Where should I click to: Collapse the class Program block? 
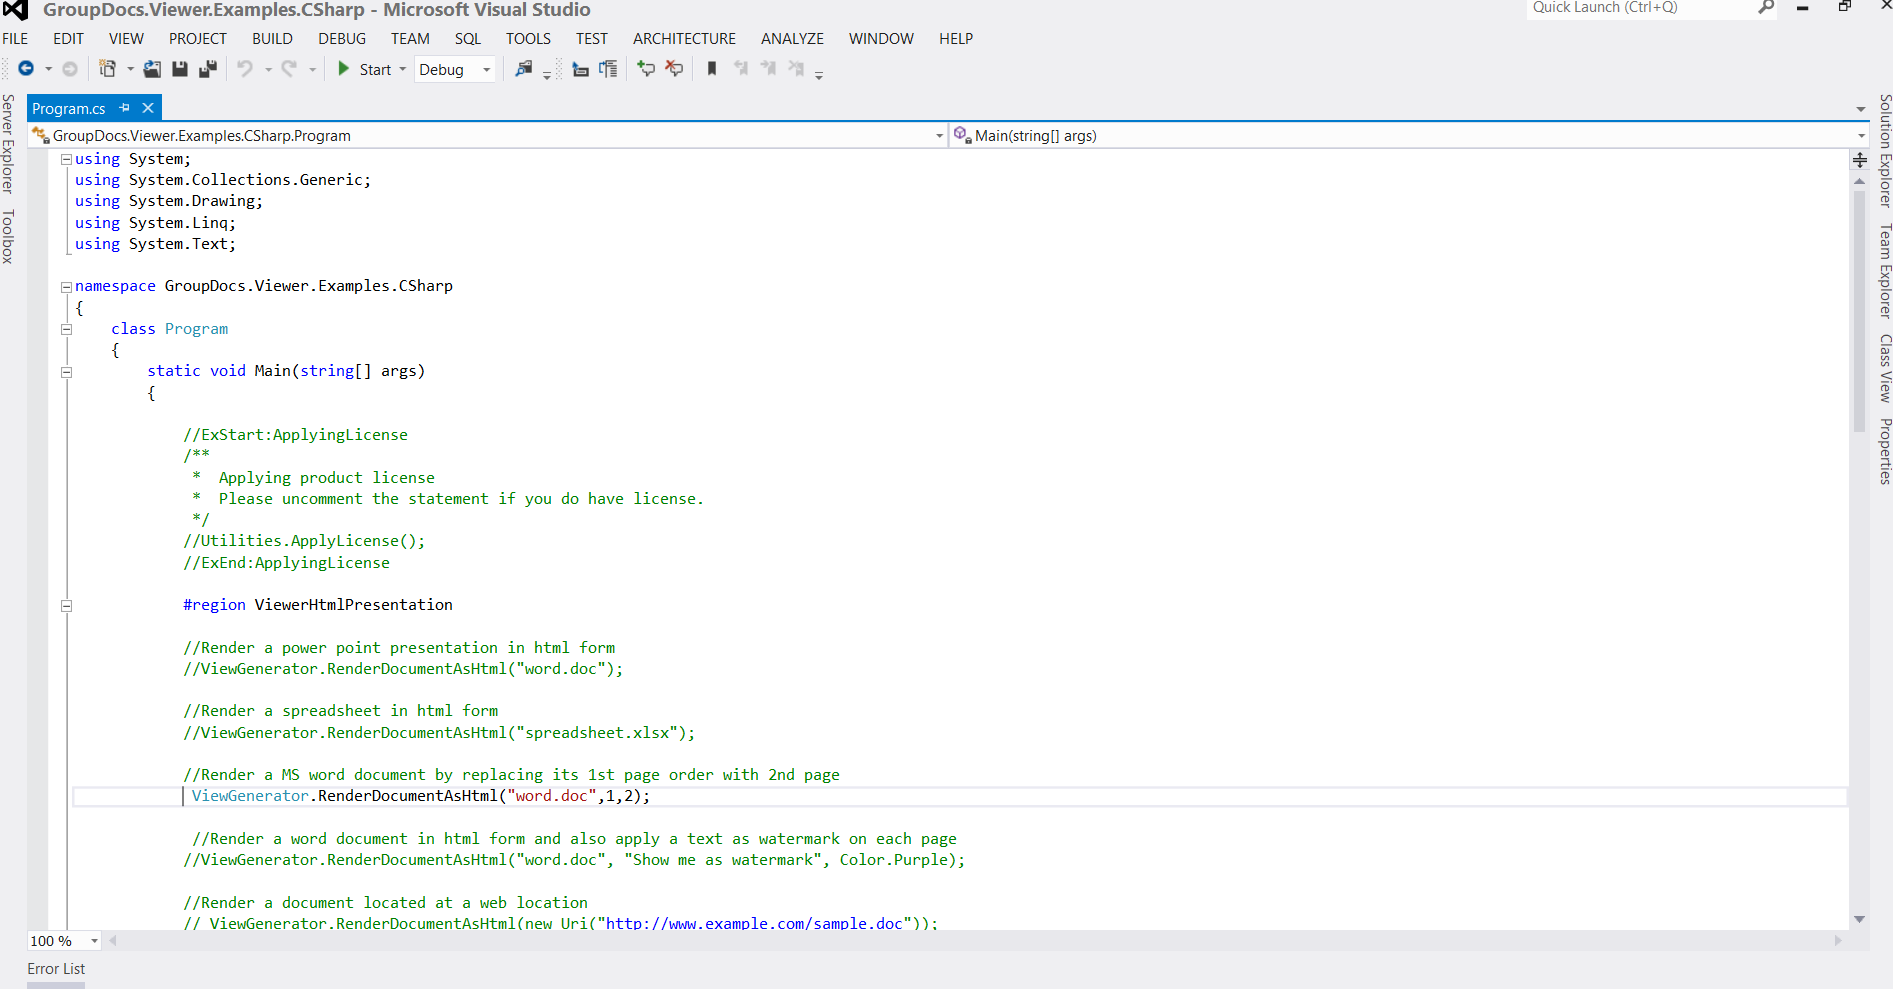click(x=66, y=329)
